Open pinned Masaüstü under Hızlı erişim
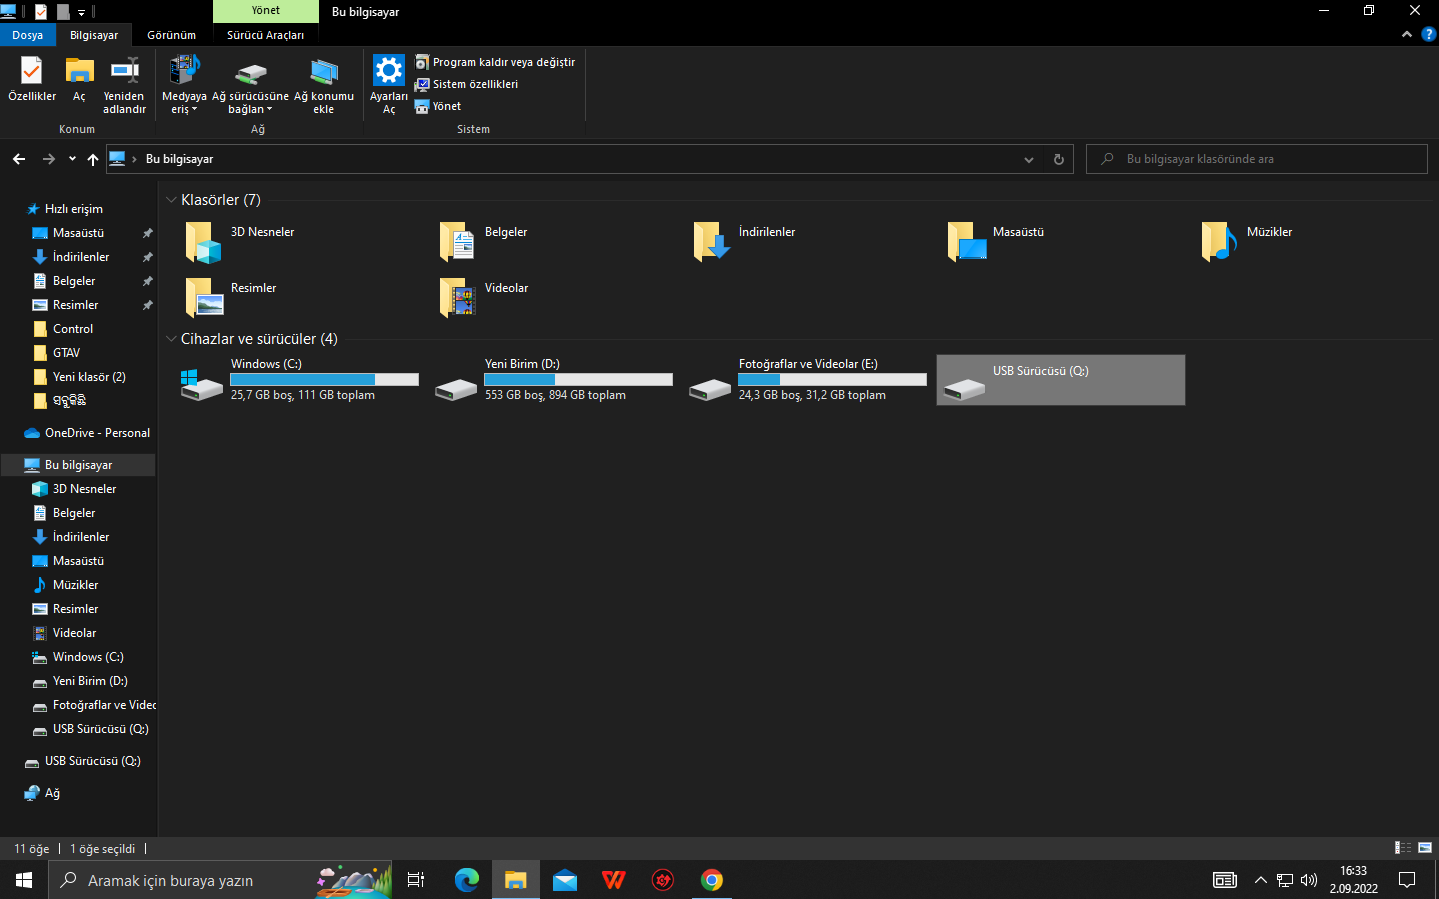Screen dimensions: 1439x899 point(78,233)
